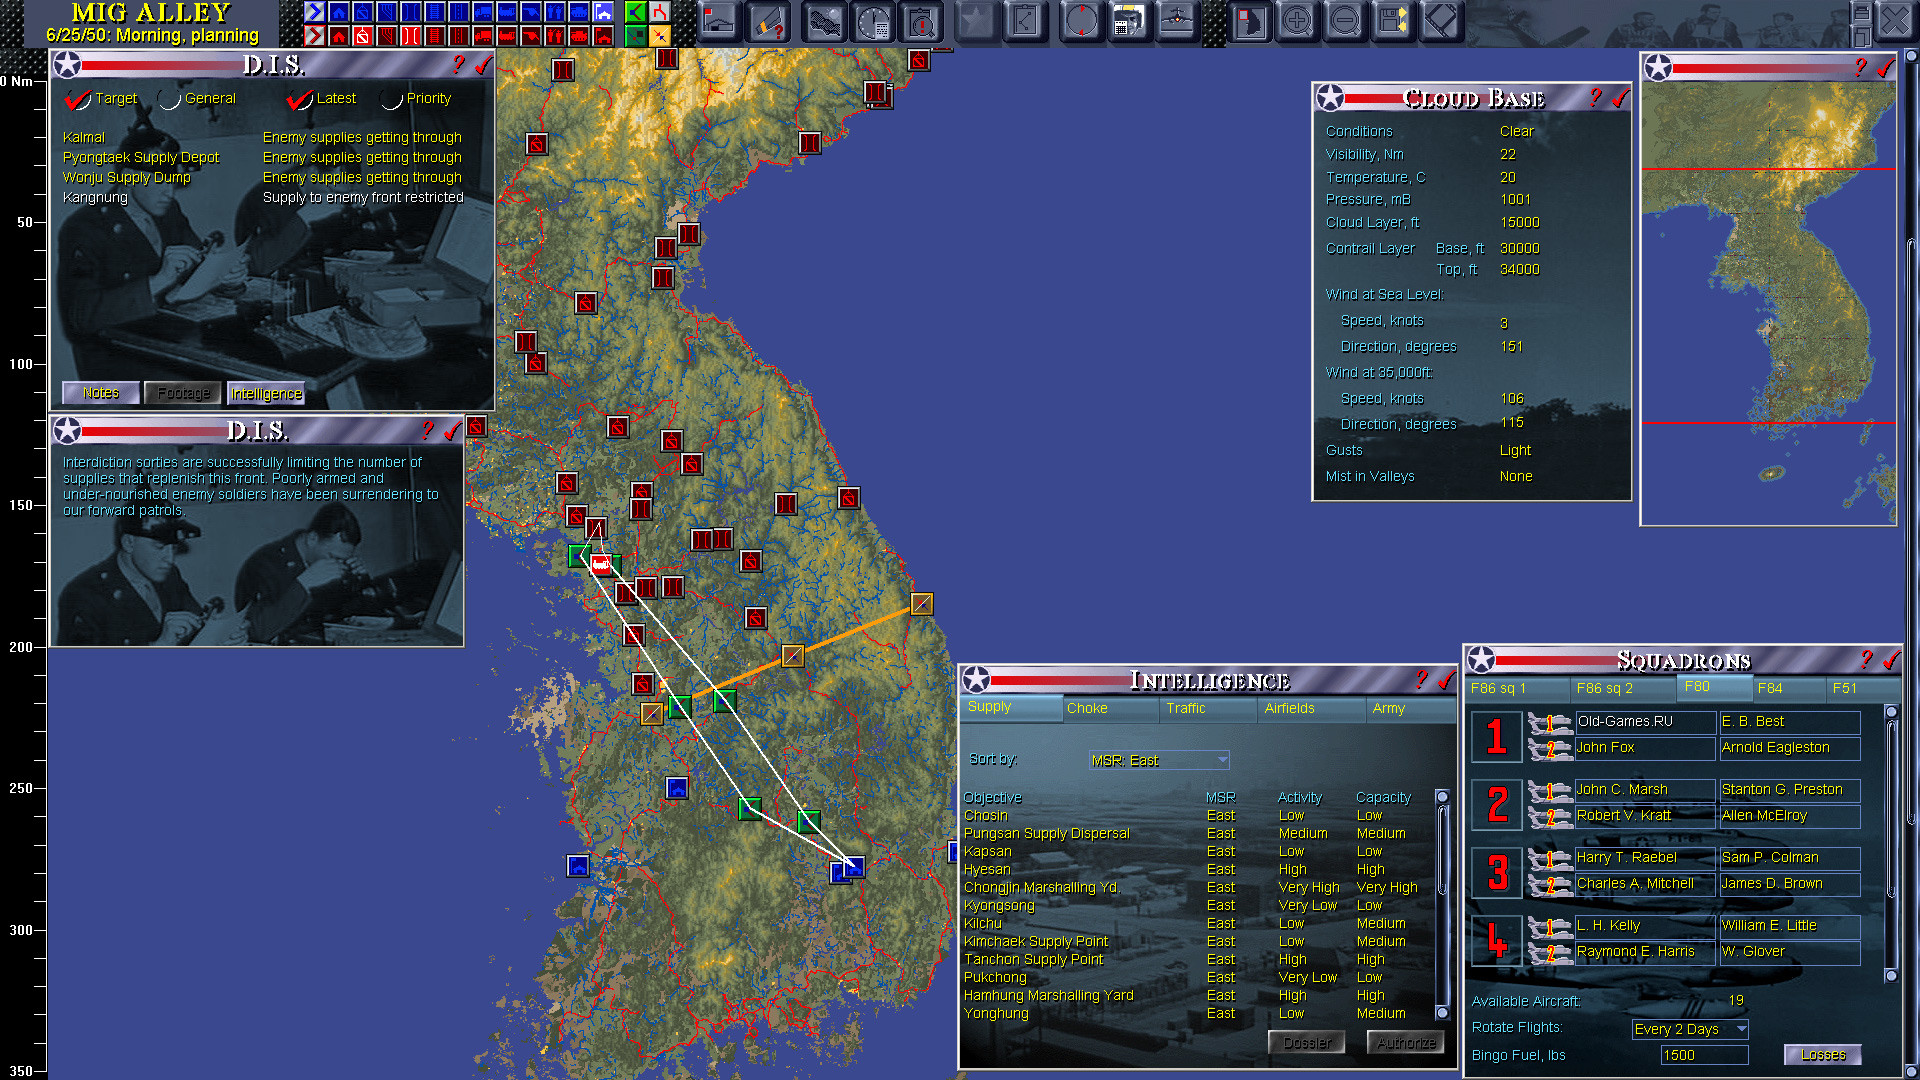Screen dimensions: 1920x1080
Task: Click the stopwatch with calculator toolbar icon
Action: coord(874,21)
